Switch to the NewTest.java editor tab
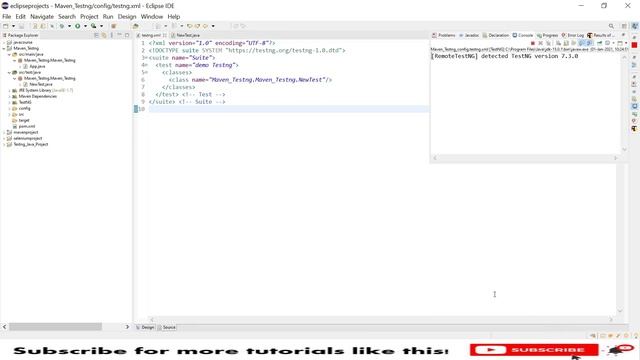Image resolution: width=640 pixels, height=360 pixels. [185, 36]
